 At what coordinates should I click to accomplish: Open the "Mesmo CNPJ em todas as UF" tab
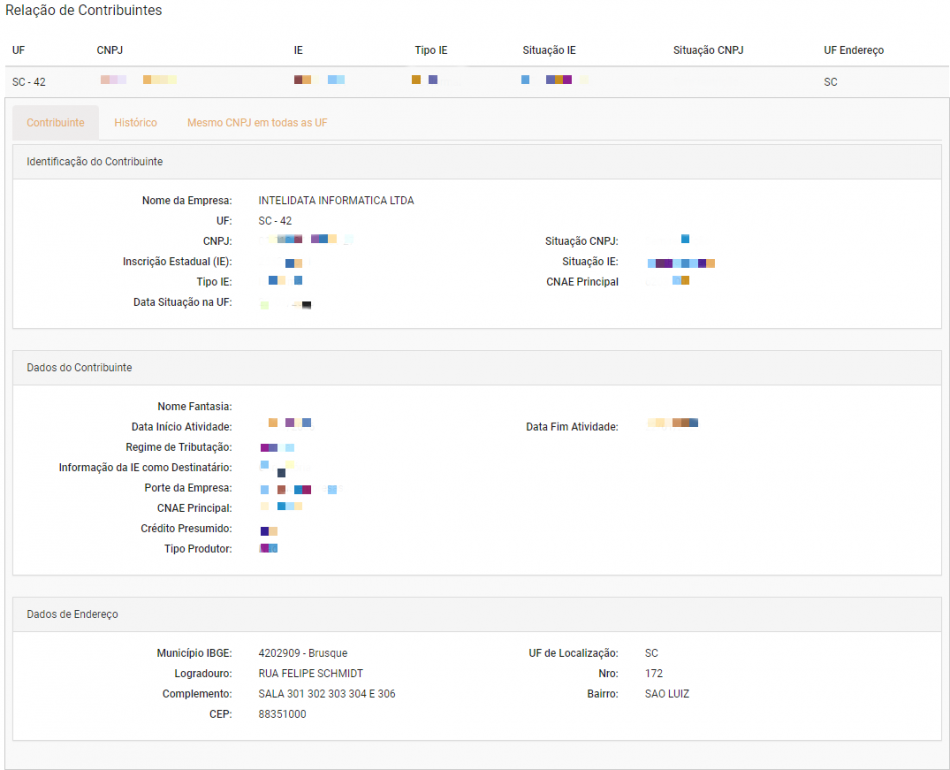pos(257,122)
